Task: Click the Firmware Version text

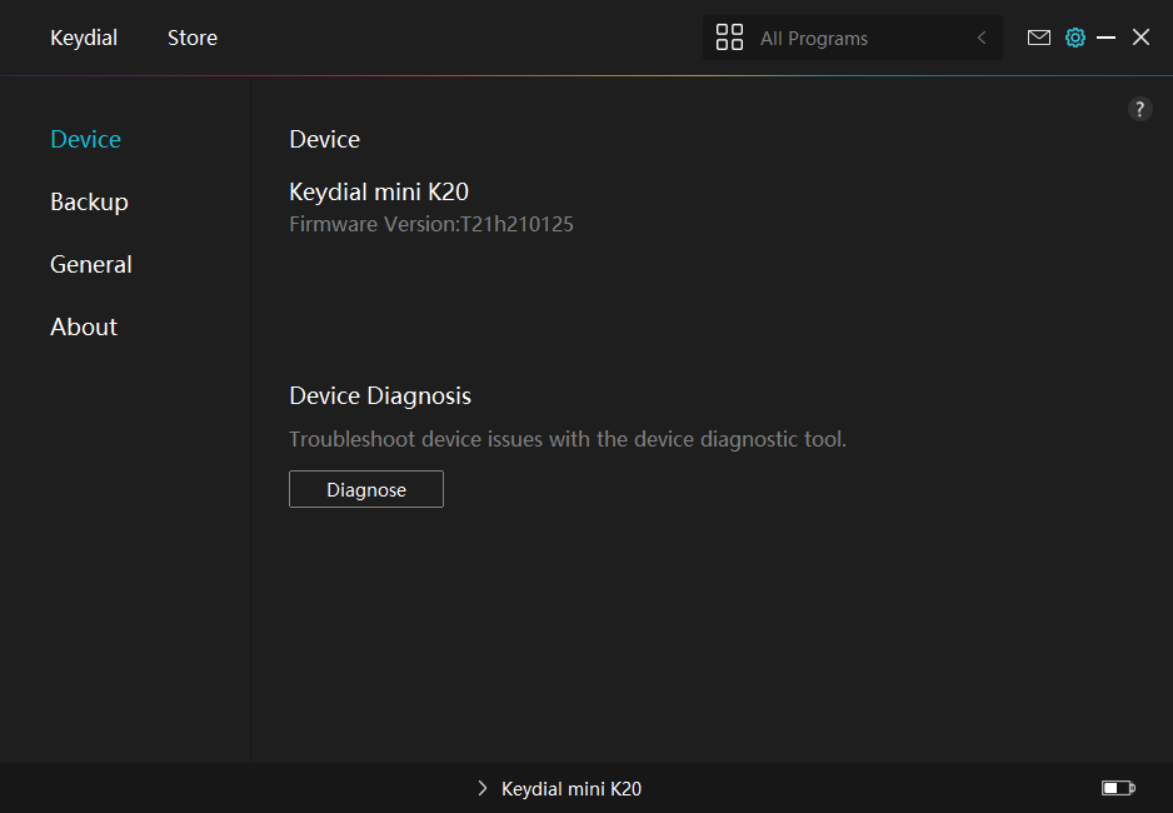Action: tap(431, 224)
